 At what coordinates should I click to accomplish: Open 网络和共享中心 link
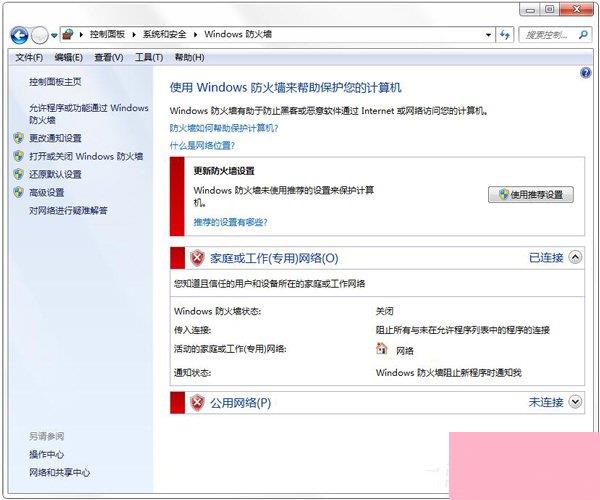click(x=59, y=472)
